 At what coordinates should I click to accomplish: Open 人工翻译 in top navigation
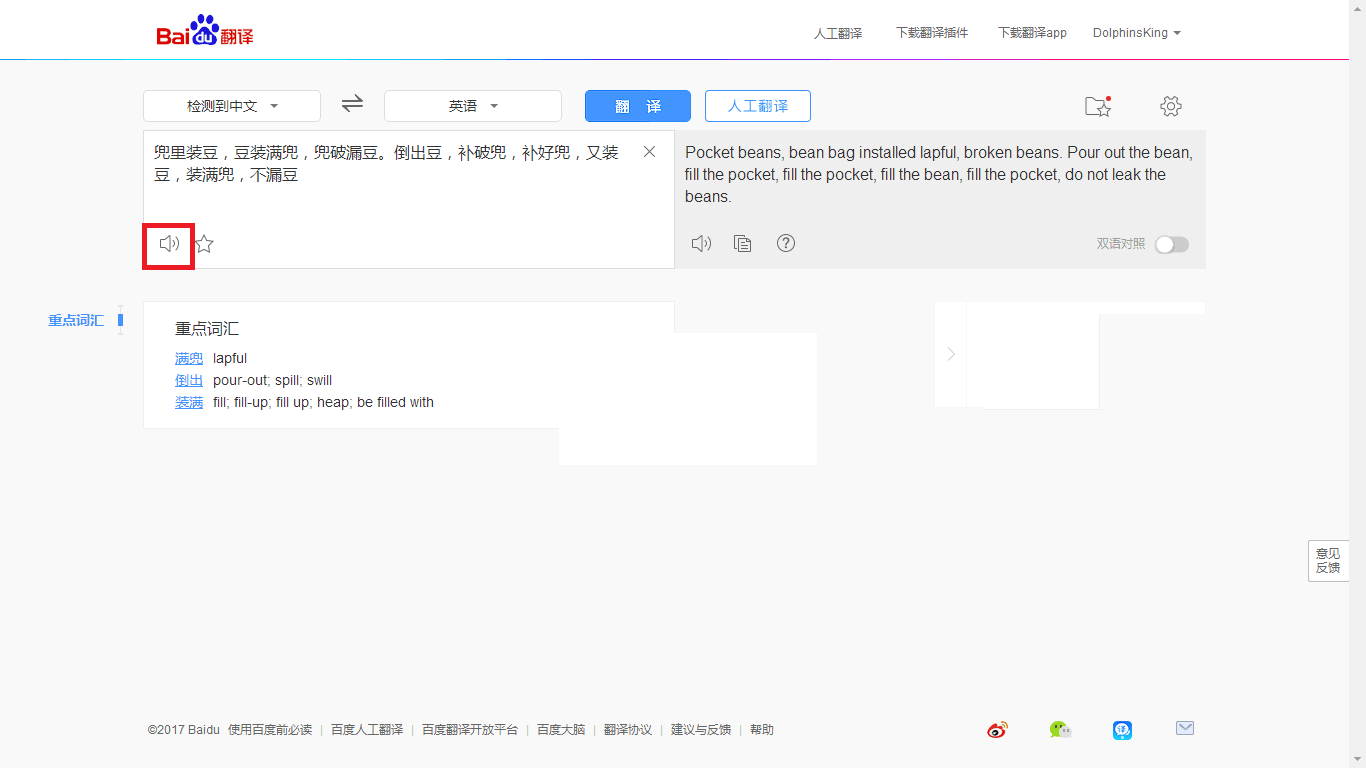point(838,33)
